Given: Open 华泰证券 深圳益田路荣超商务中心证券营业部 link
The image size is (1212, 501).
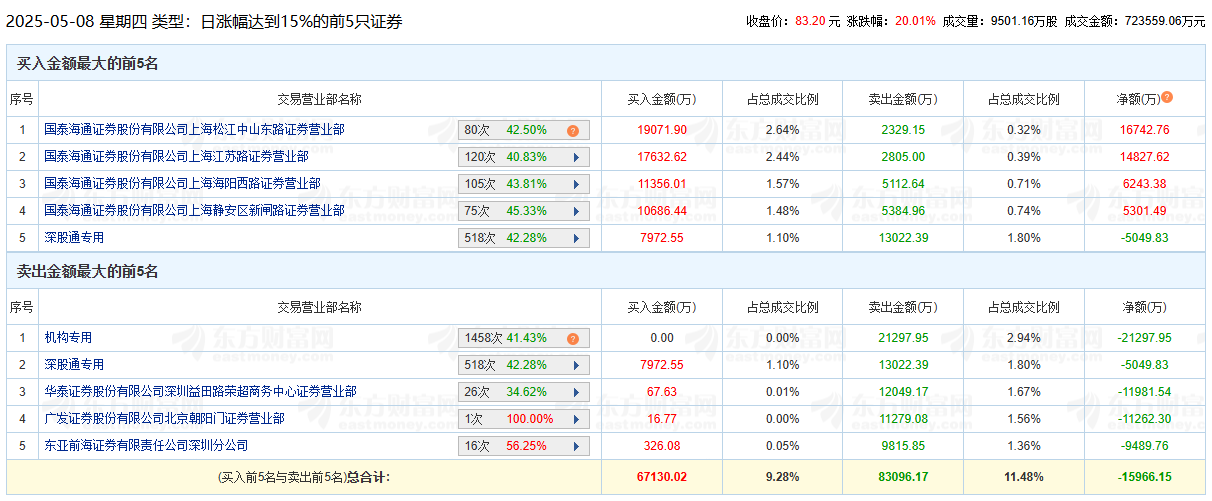Looking at the screenshot, I should click(x=200, y=392).
